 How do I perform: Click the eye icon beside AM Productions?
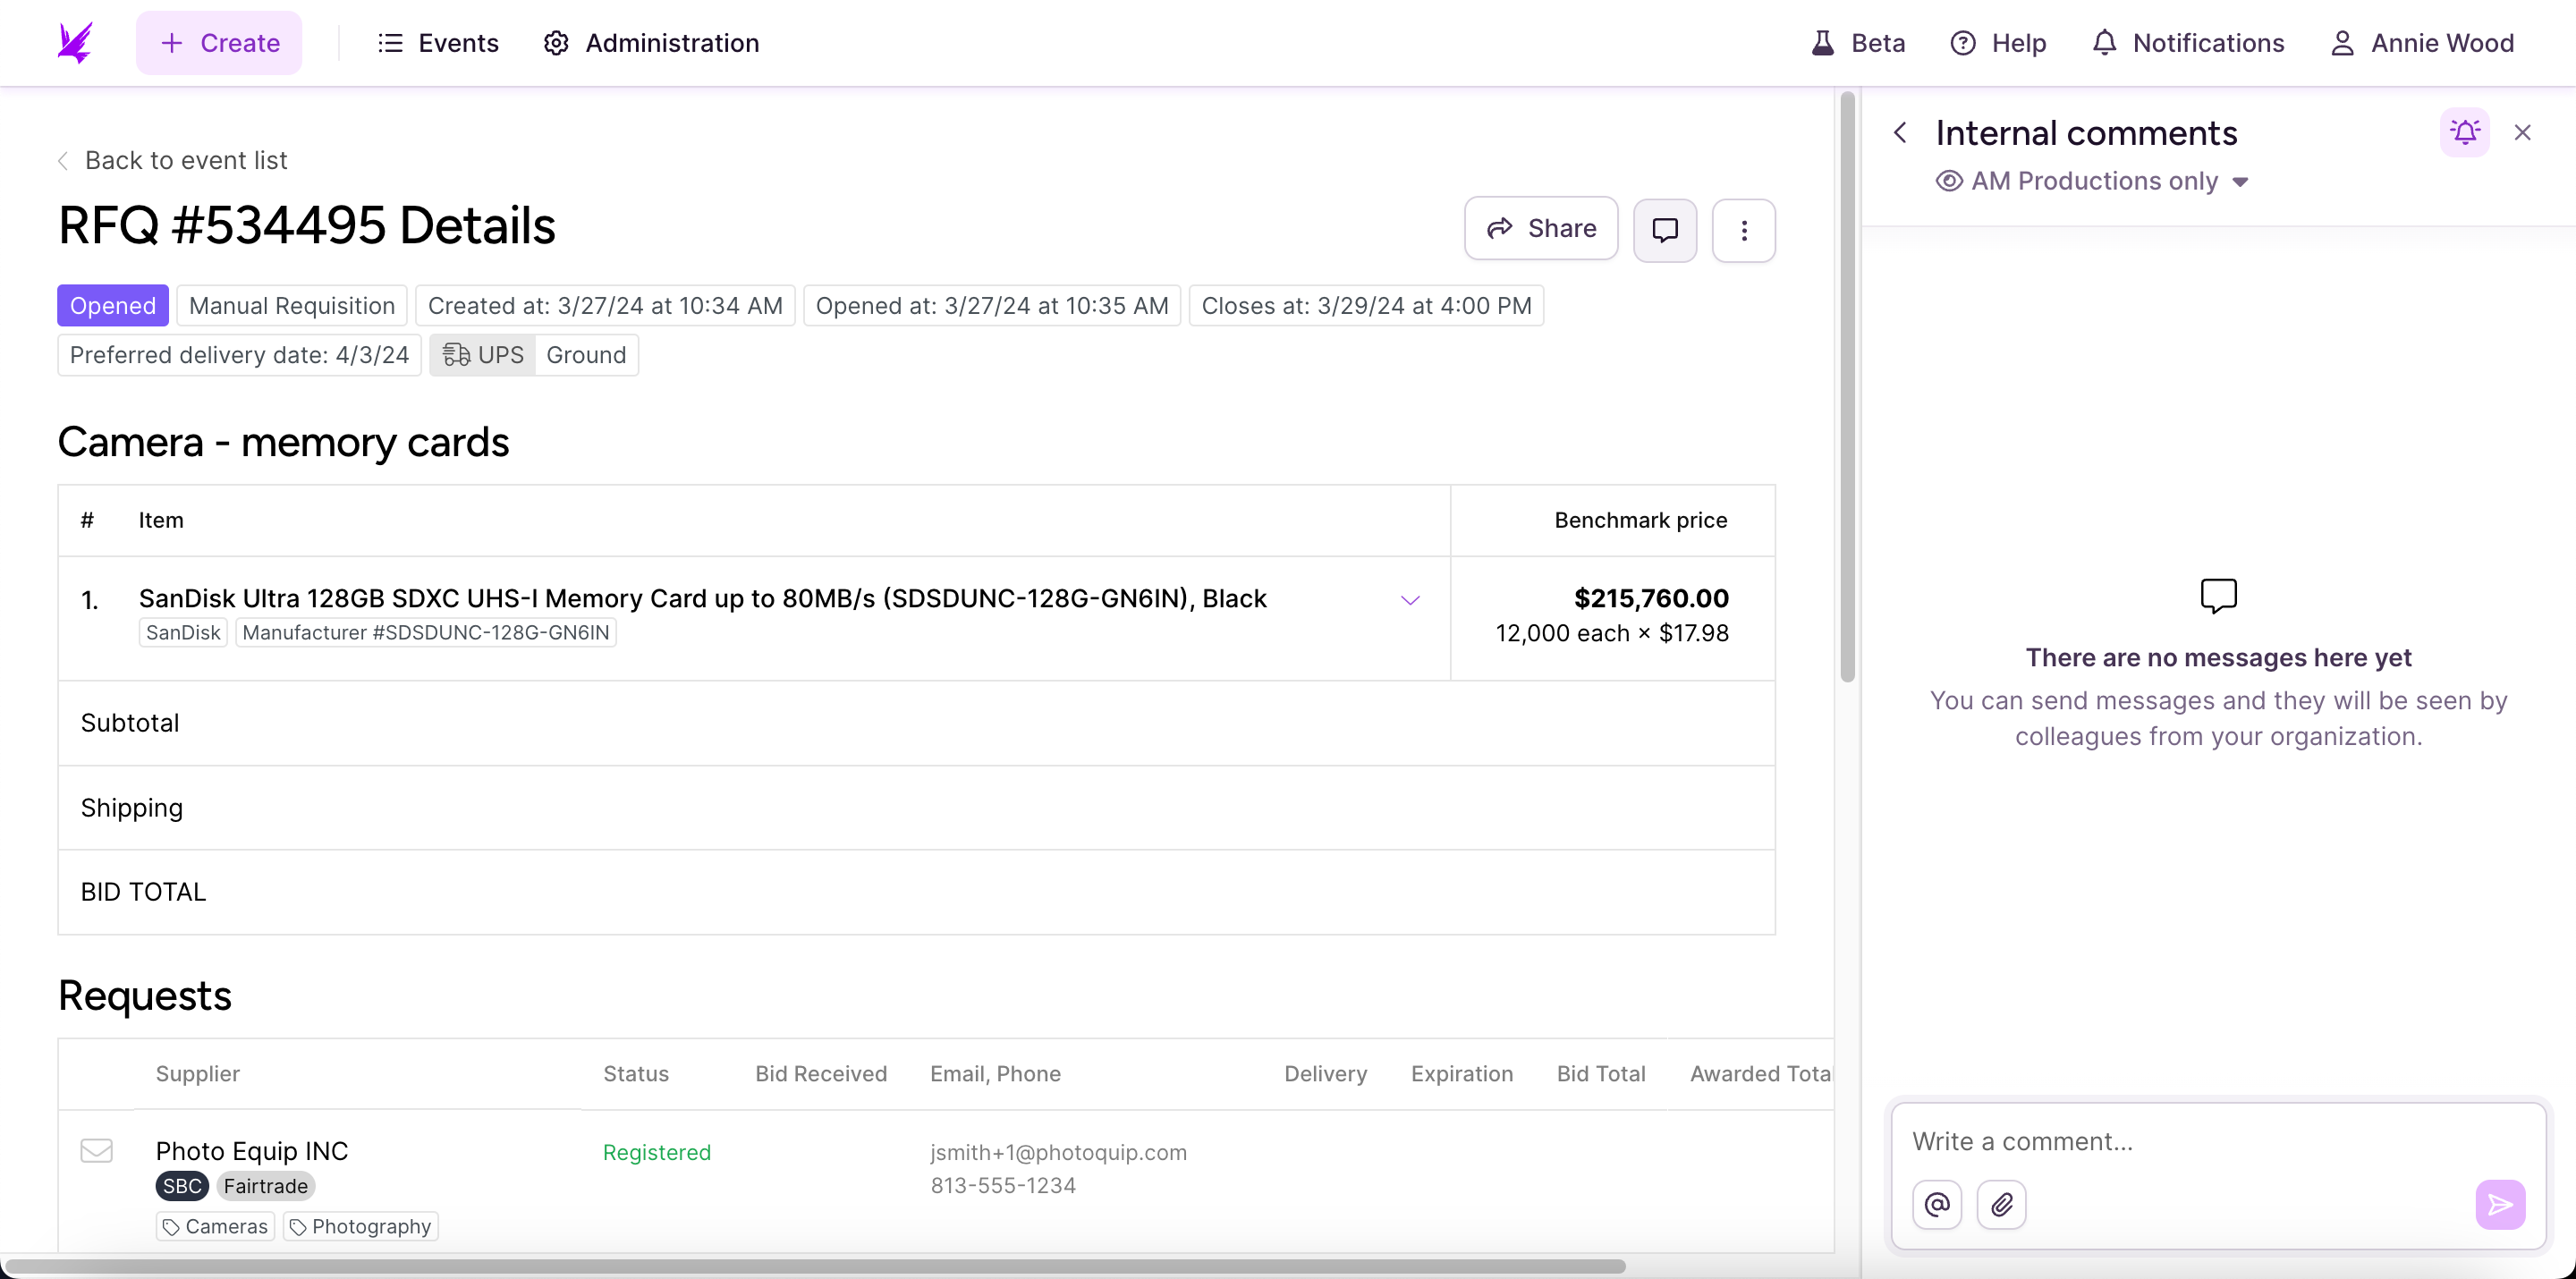(1949, 181)
